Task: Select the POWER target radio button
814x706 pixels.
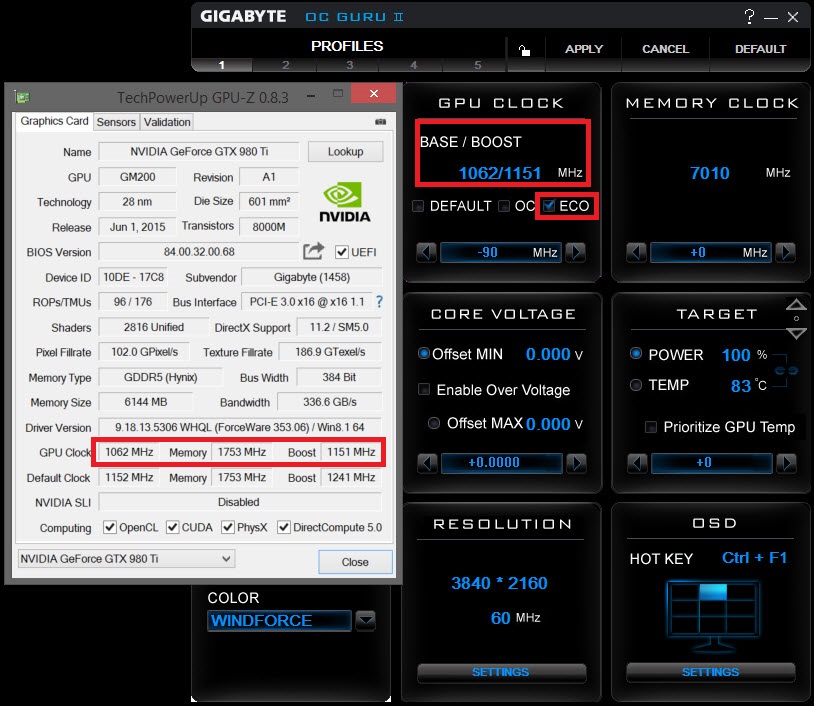Action: tap(635, 354)
